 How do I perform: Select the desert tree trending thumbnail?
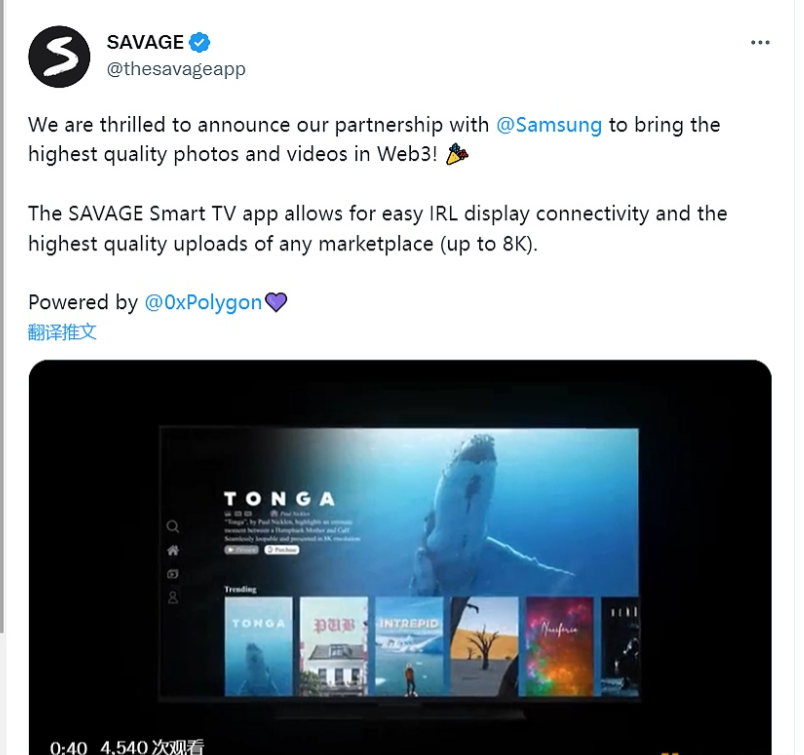point(485,646)
